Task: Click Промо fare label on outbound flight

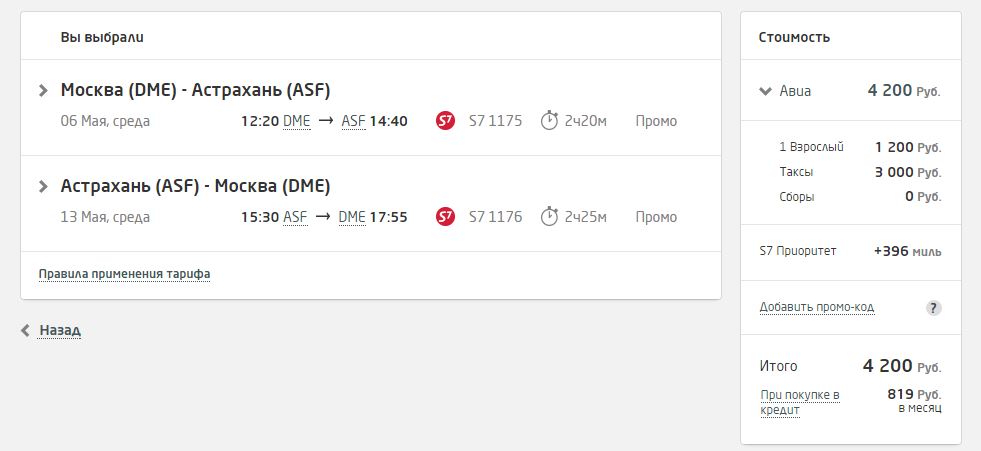Action: [656, 121]
